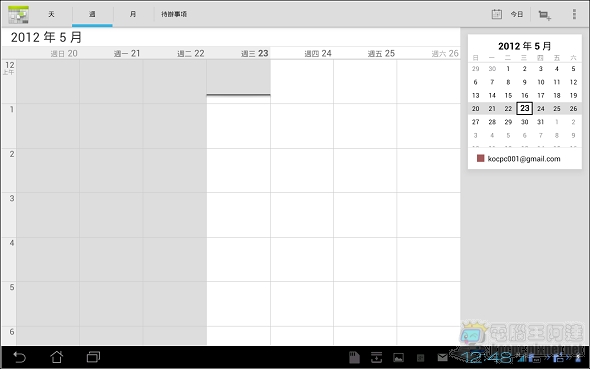Open the mail notification icon
Screen dimensions: 590x369
coord(442,357)
